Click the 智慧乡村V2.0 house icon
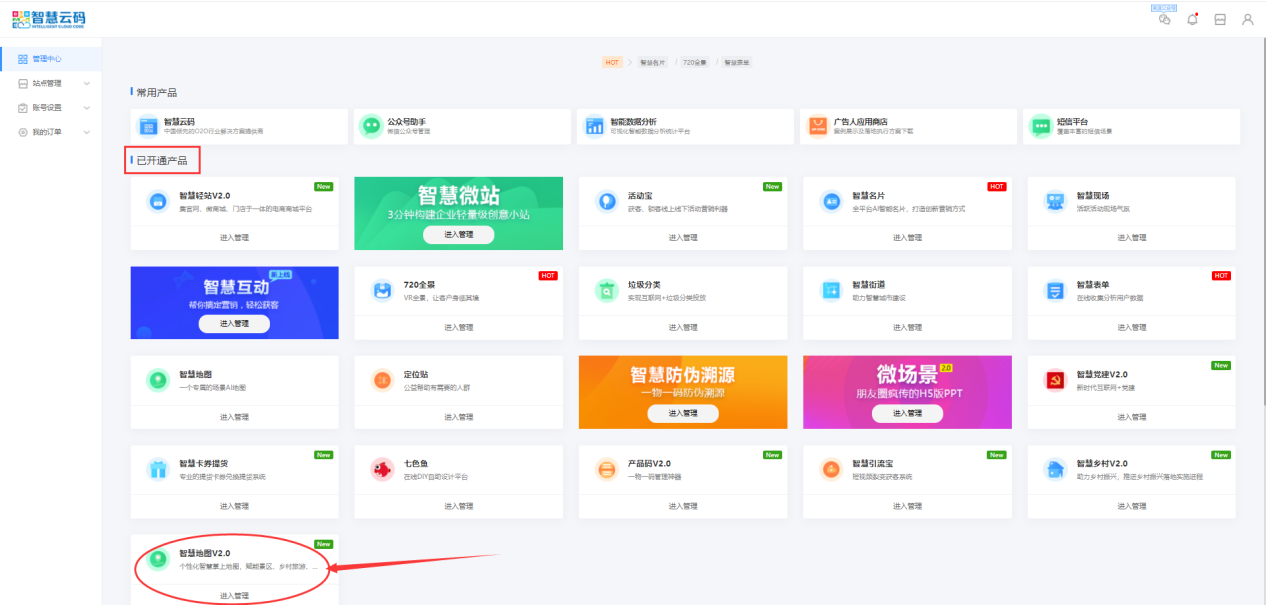 pyautogui.click(x=1054, y=469)
